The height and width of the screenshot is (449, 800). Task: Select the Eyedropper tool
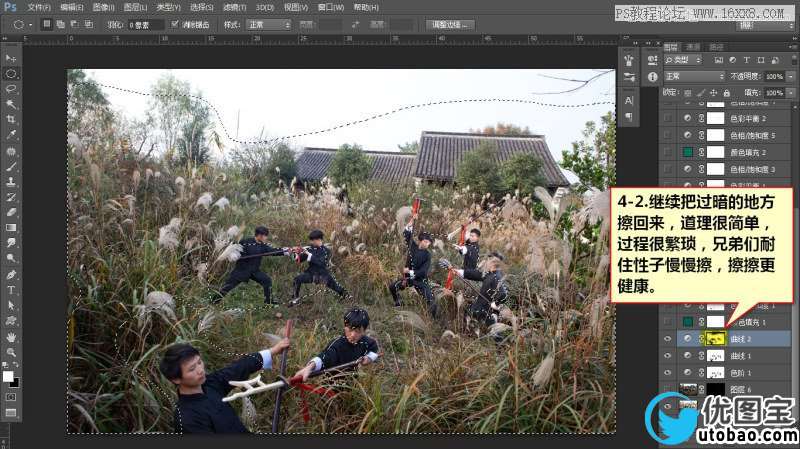(x=11, y=135)
